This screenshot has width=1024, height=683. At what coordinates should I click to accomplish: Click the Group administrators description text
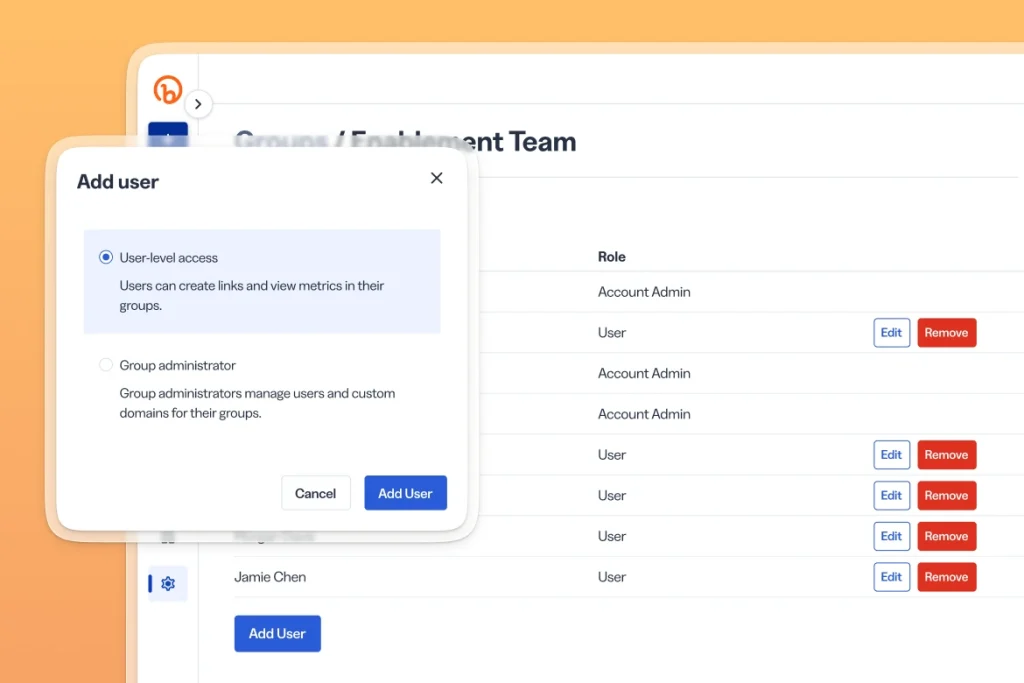coord(257,403)
